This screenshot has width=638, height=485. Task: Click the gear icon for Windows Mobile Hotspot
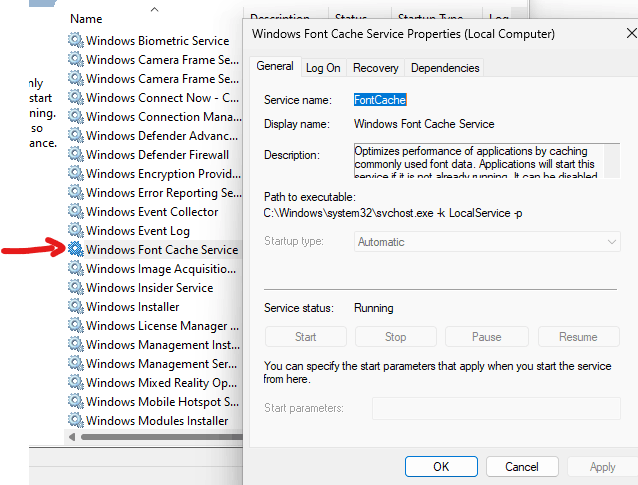tap(76, 401)
